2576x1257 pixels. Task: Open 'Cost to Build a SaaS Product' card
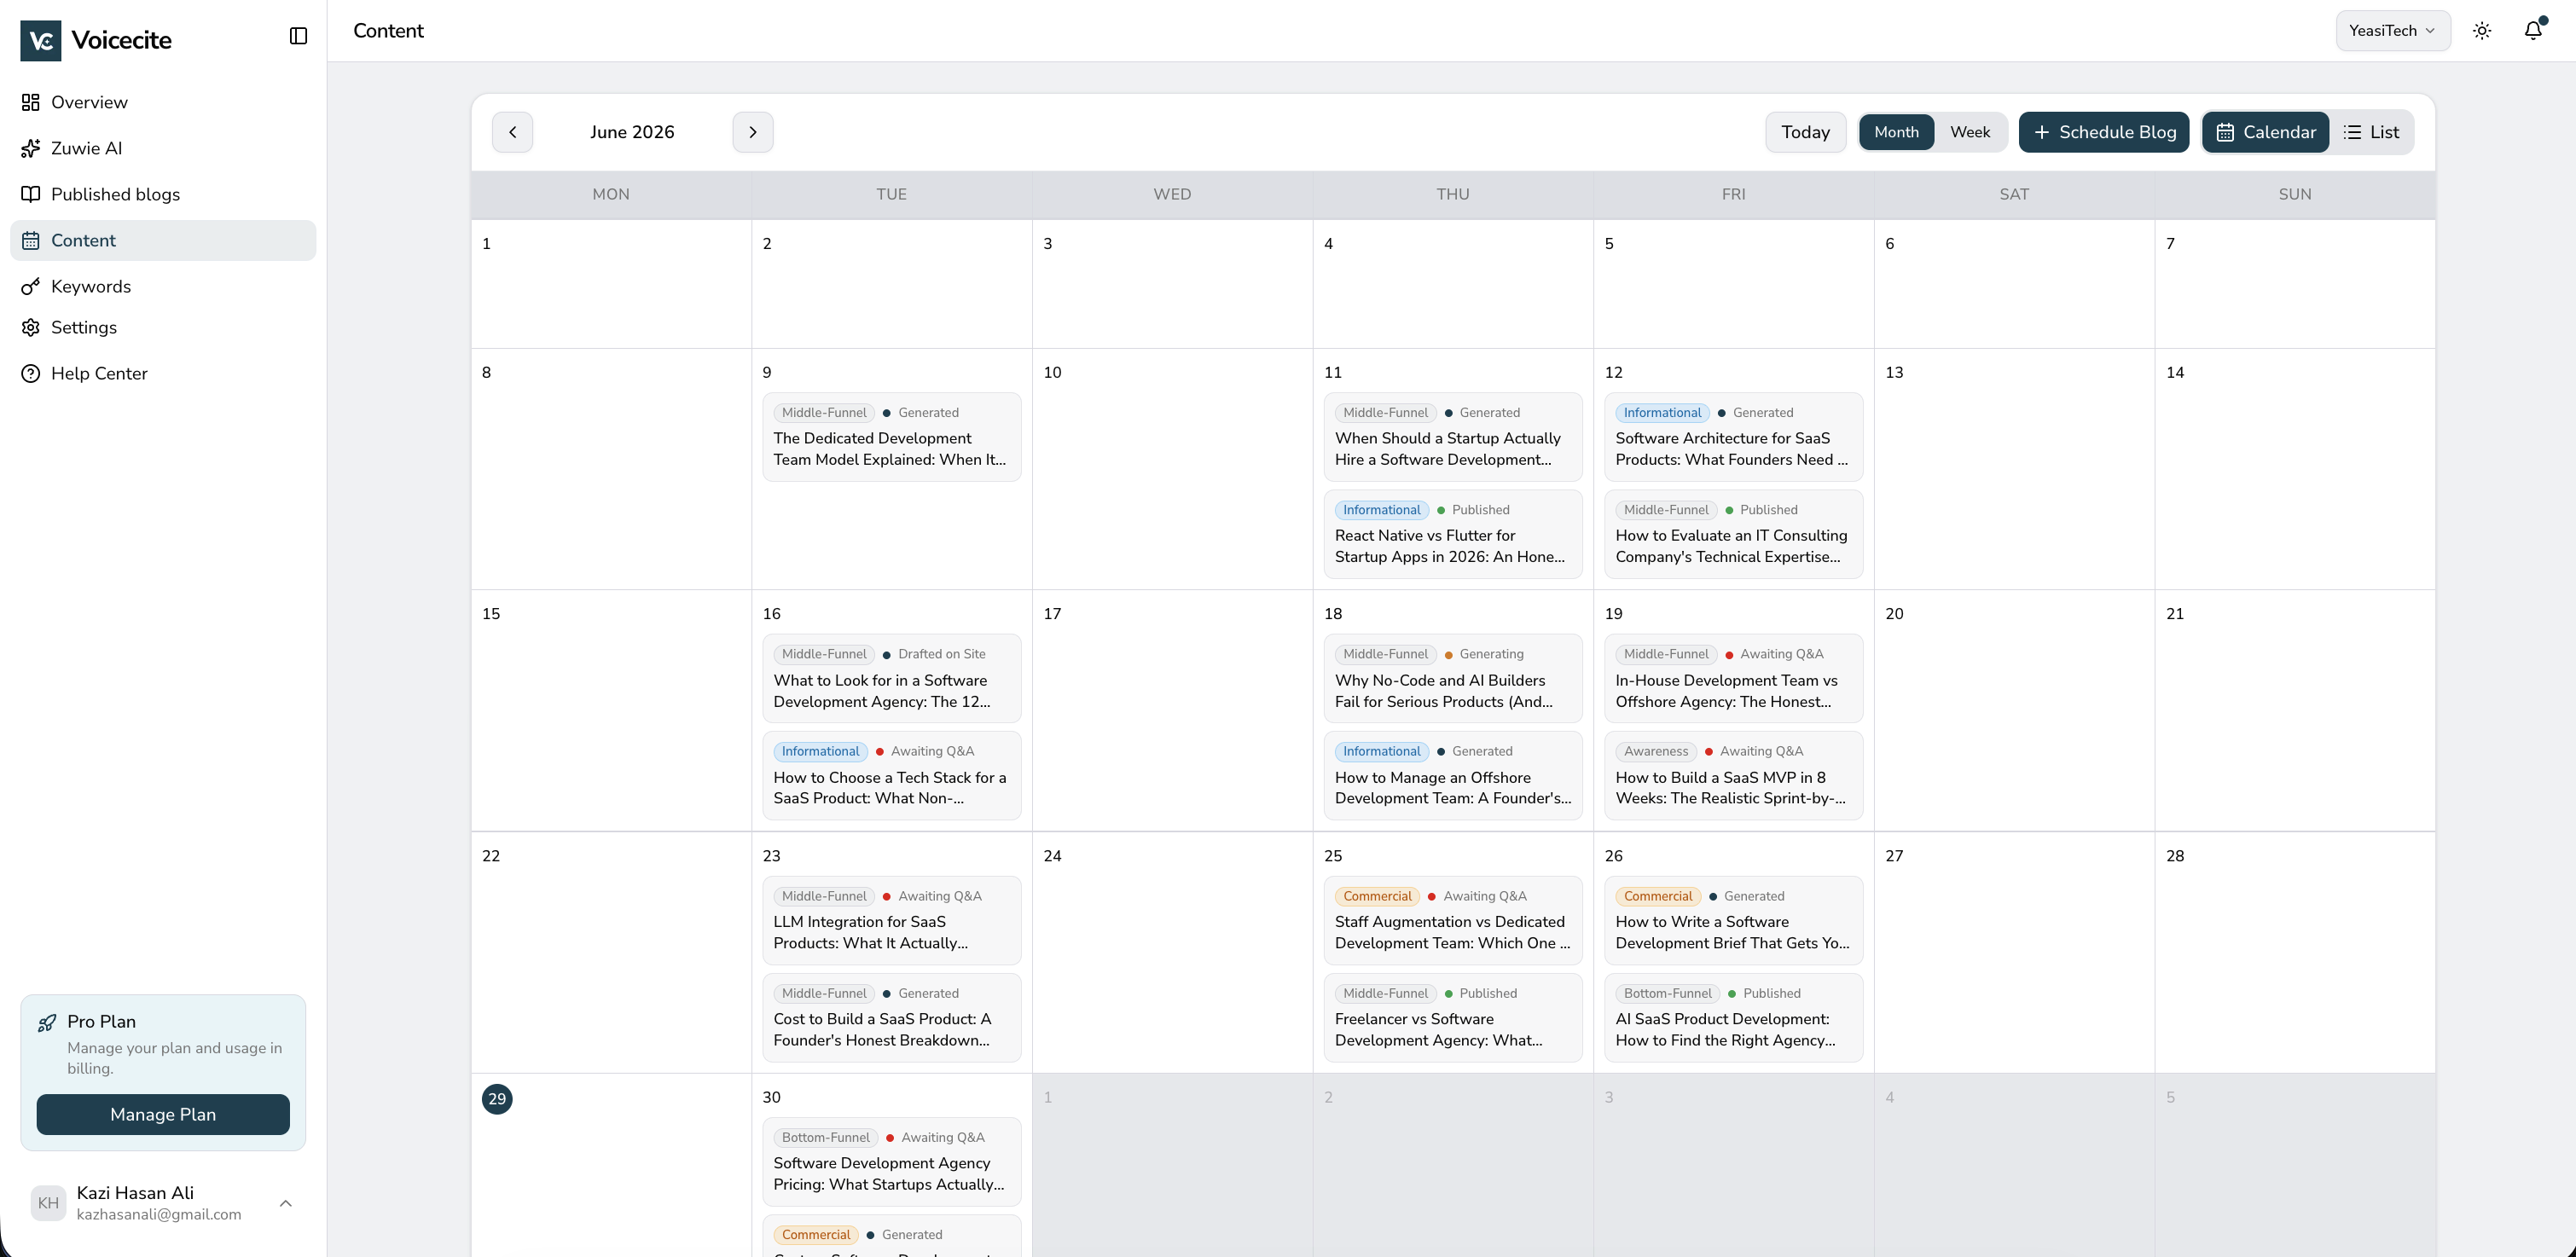[x=891, y=1017]
